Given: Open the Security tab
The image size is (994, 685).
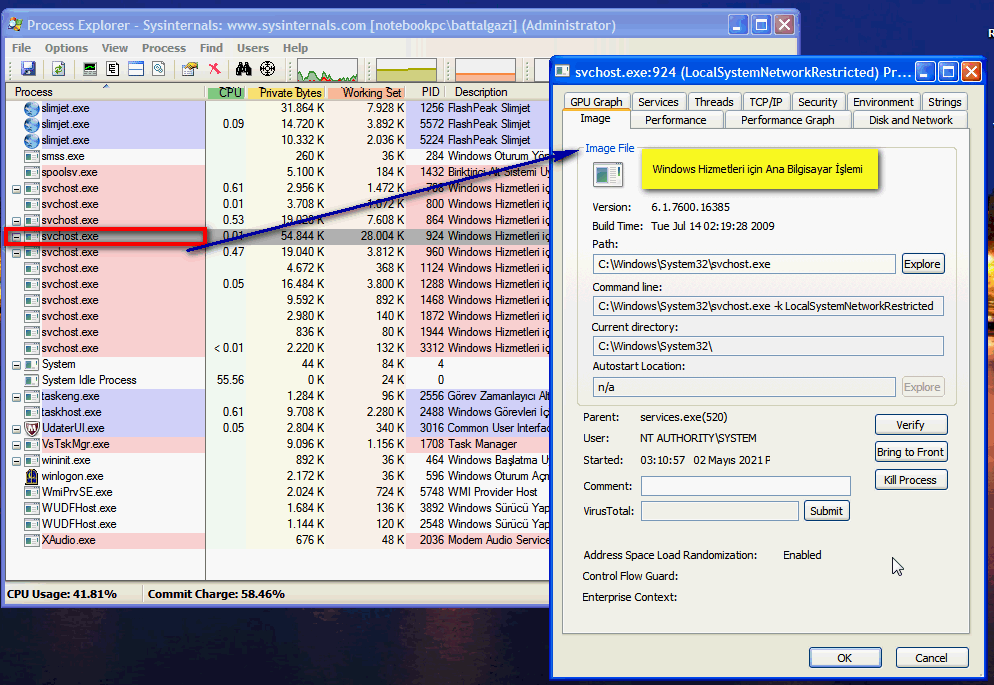Looking at the screenshot, I should pos(817,102).
